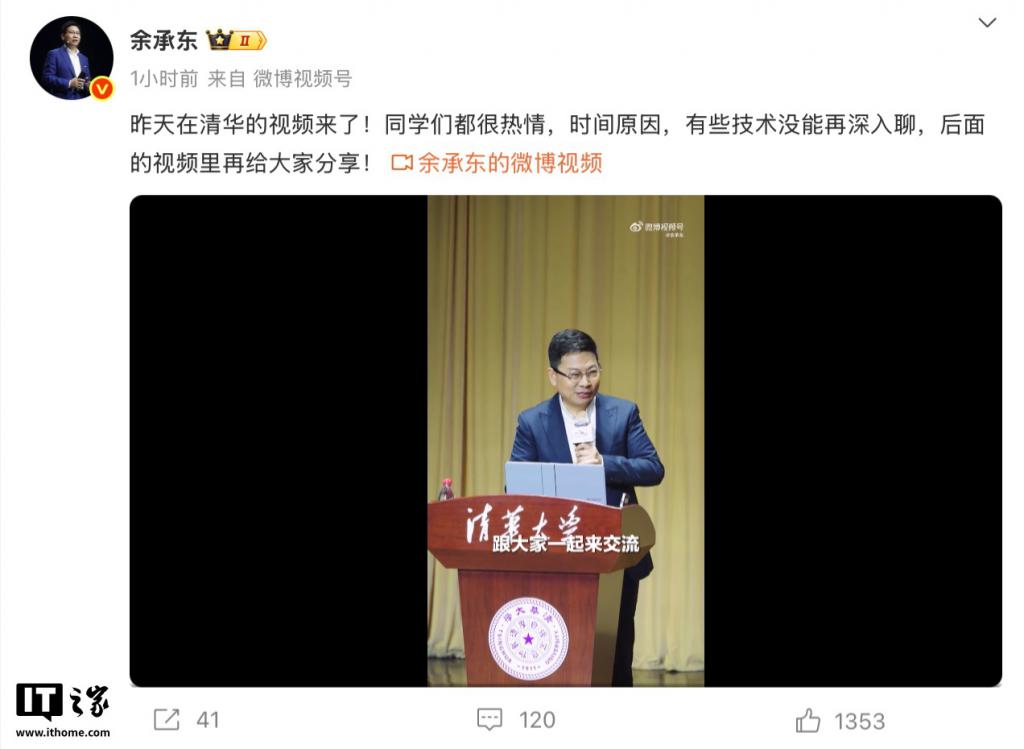The height and width of the screenshot is (749, 1024).
Task: Open the repost share icon
Action: tap(166, 720)
